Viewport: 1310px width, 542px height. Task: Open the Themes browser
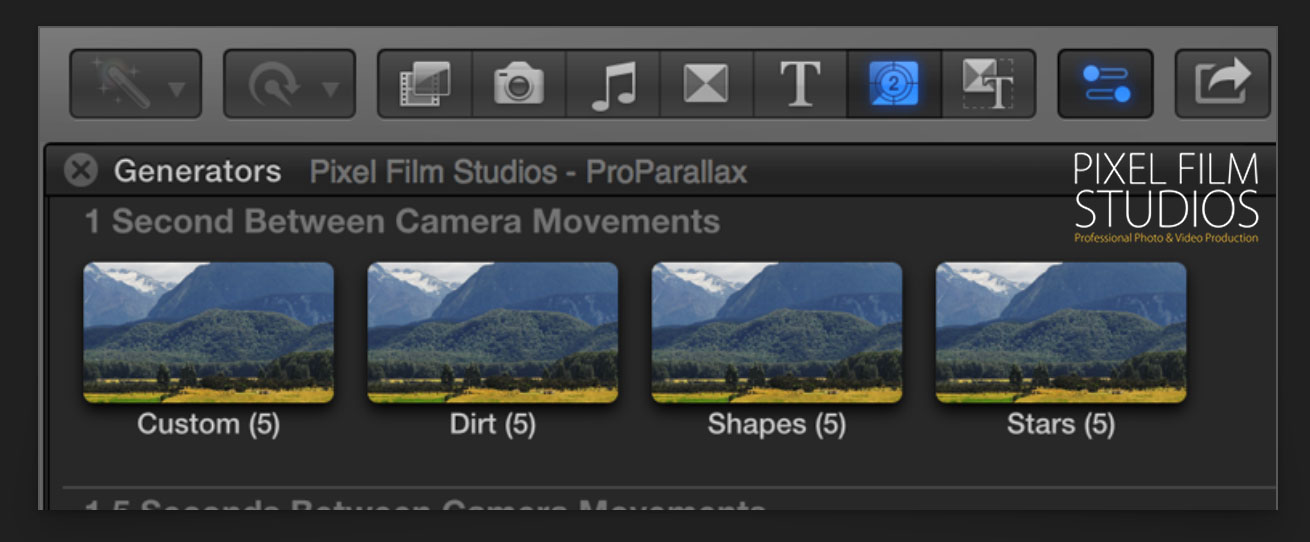(987, 84)
